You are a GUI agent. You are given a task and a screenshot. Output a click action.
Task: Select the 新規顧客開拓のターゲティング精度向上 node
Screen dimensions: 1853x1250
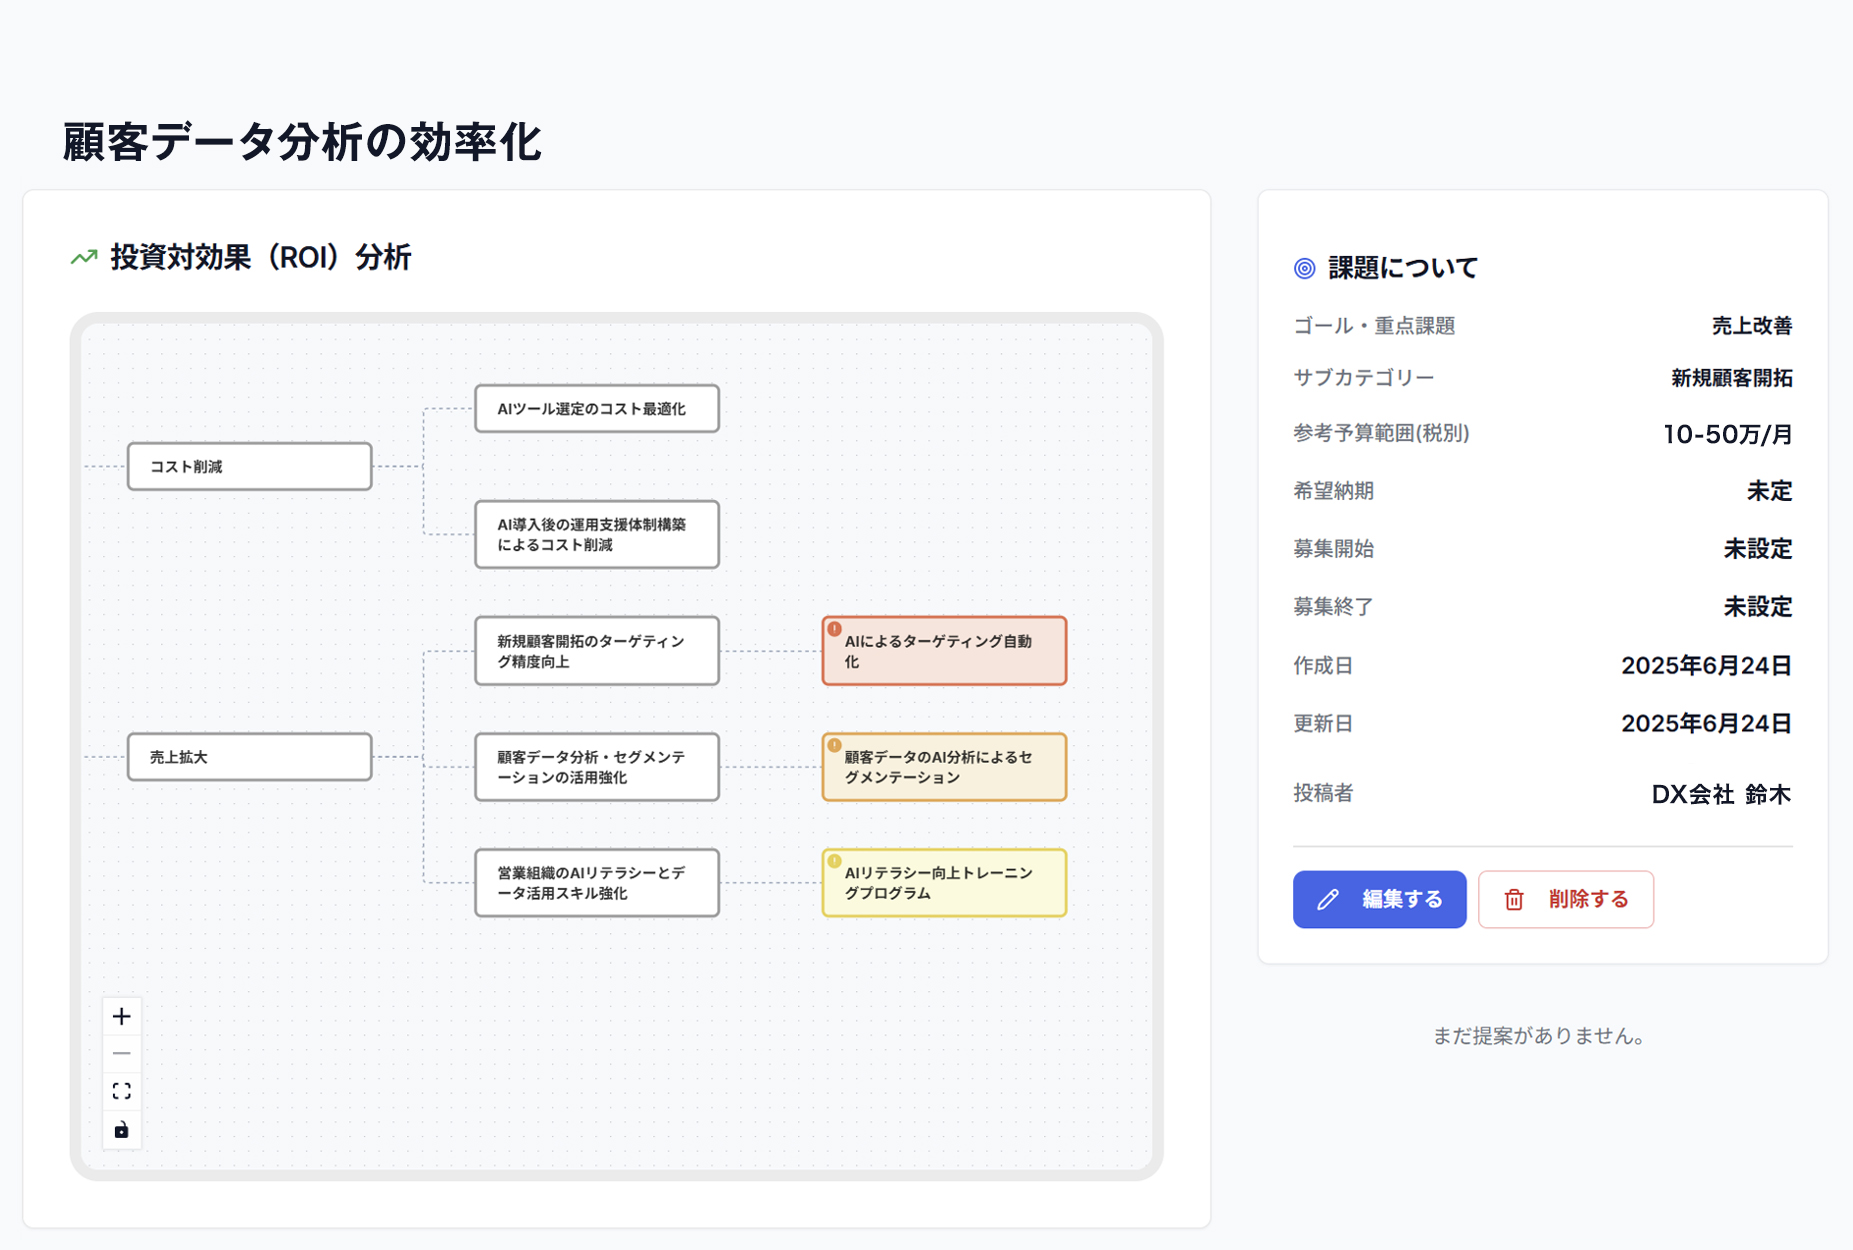click(x=596, y=650)
